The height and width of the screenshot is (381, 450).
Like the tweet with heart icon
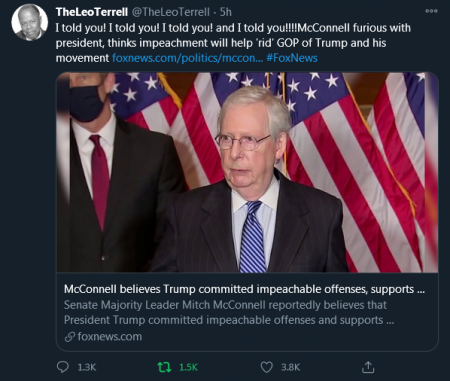point(266,367)
